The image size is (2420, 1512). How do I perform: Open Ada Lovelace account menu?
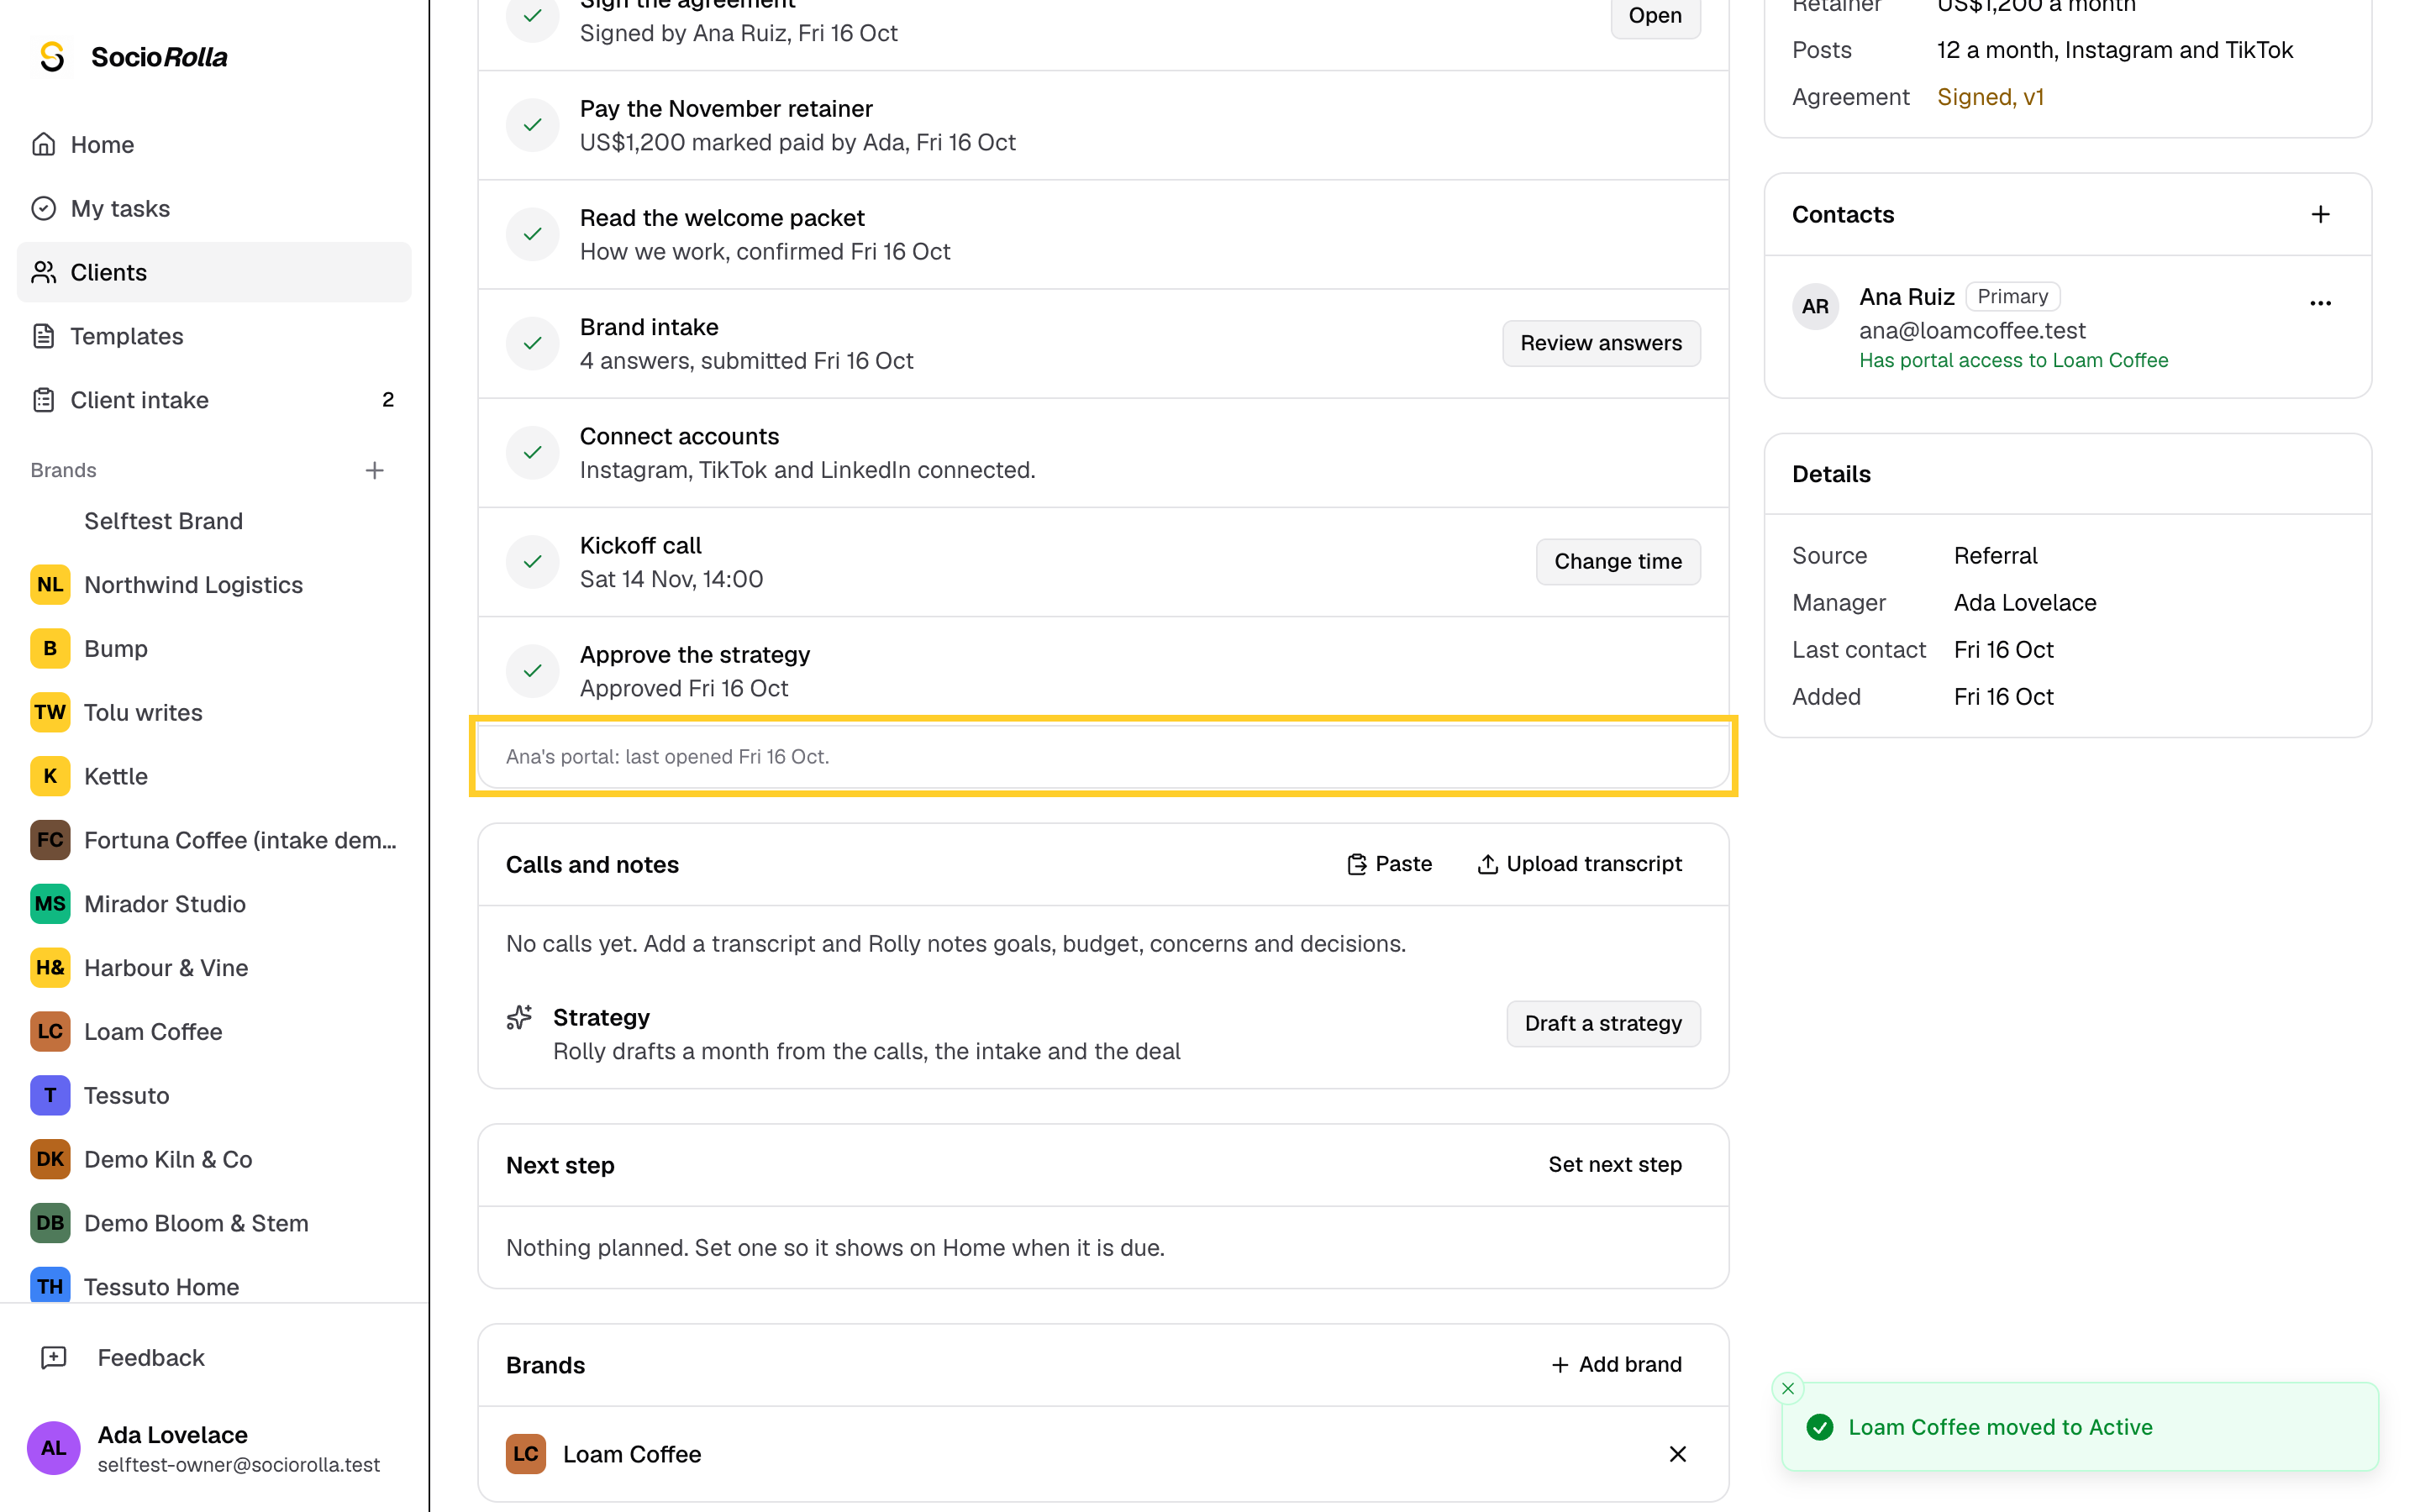[213, 1448]
